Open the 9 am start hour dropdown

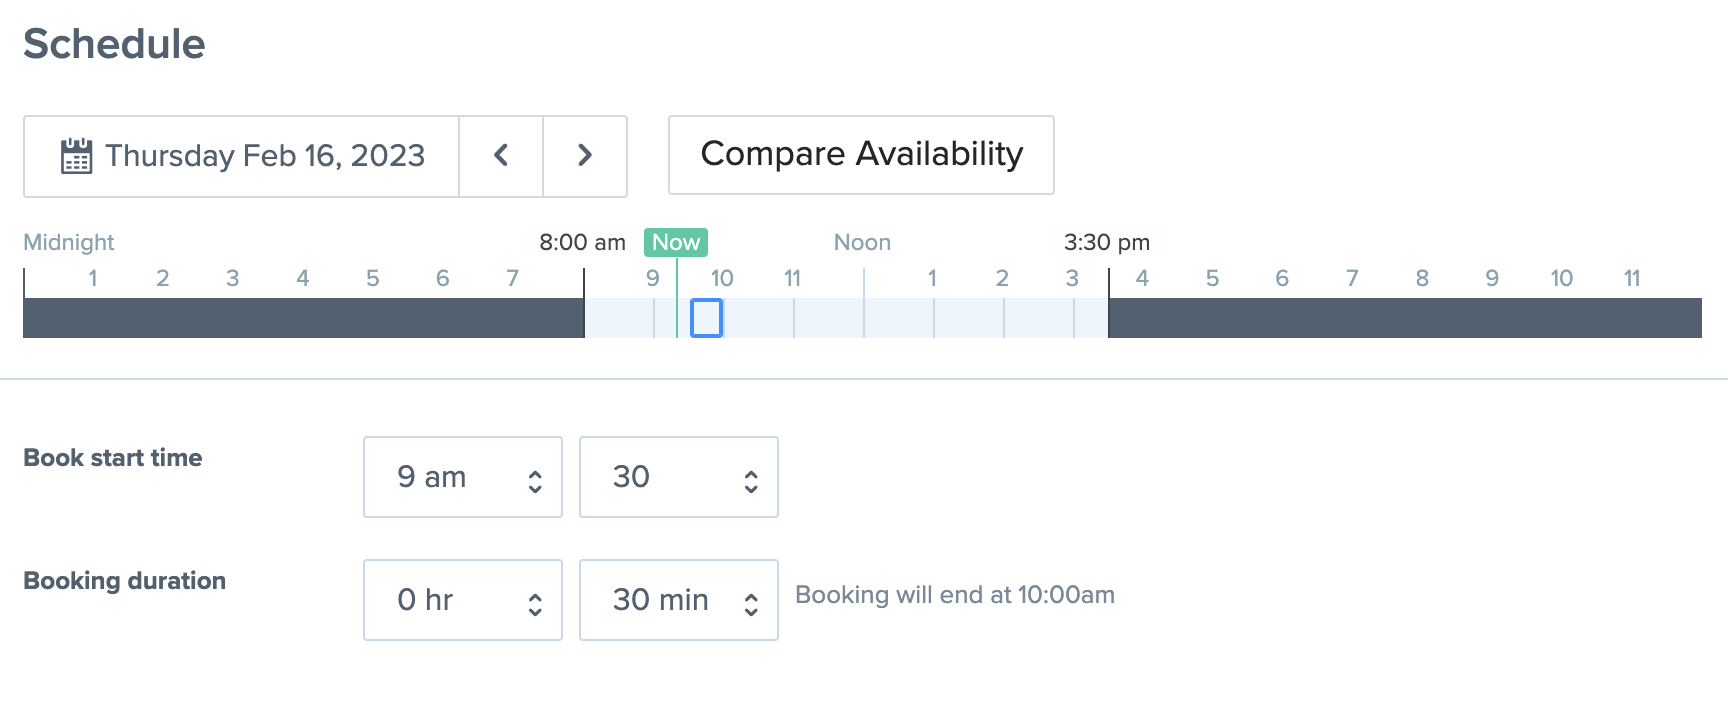coord(463,477)
